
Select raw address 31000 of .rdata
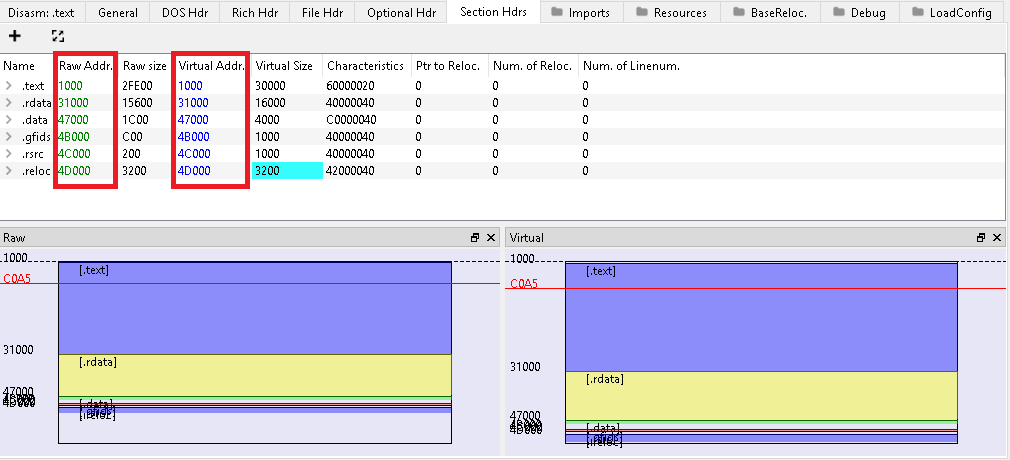click(x=73, y=102)
